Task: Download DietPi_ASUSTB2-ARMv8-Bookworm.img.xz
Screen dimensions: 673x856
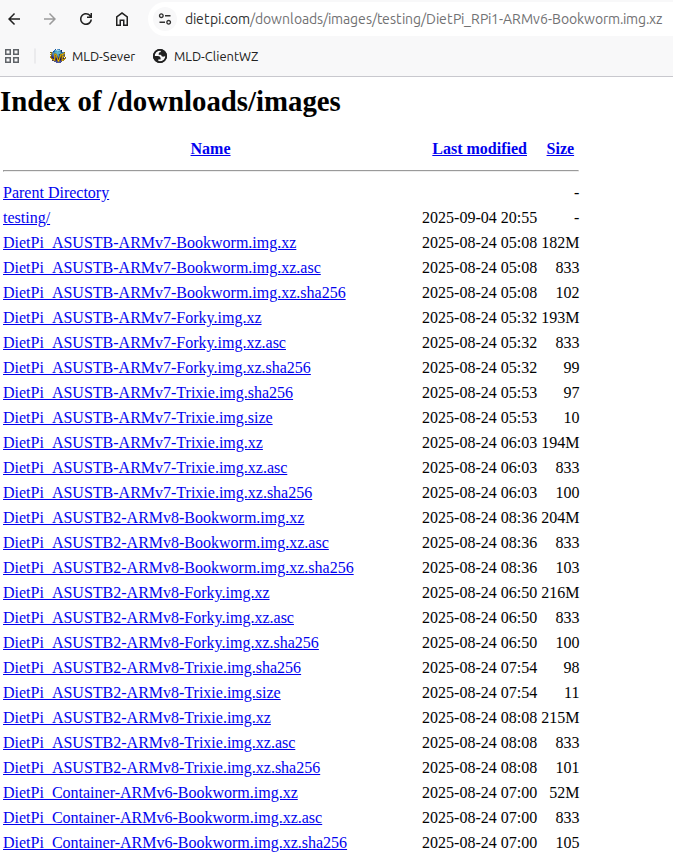Action: click(x=154, y=518)
